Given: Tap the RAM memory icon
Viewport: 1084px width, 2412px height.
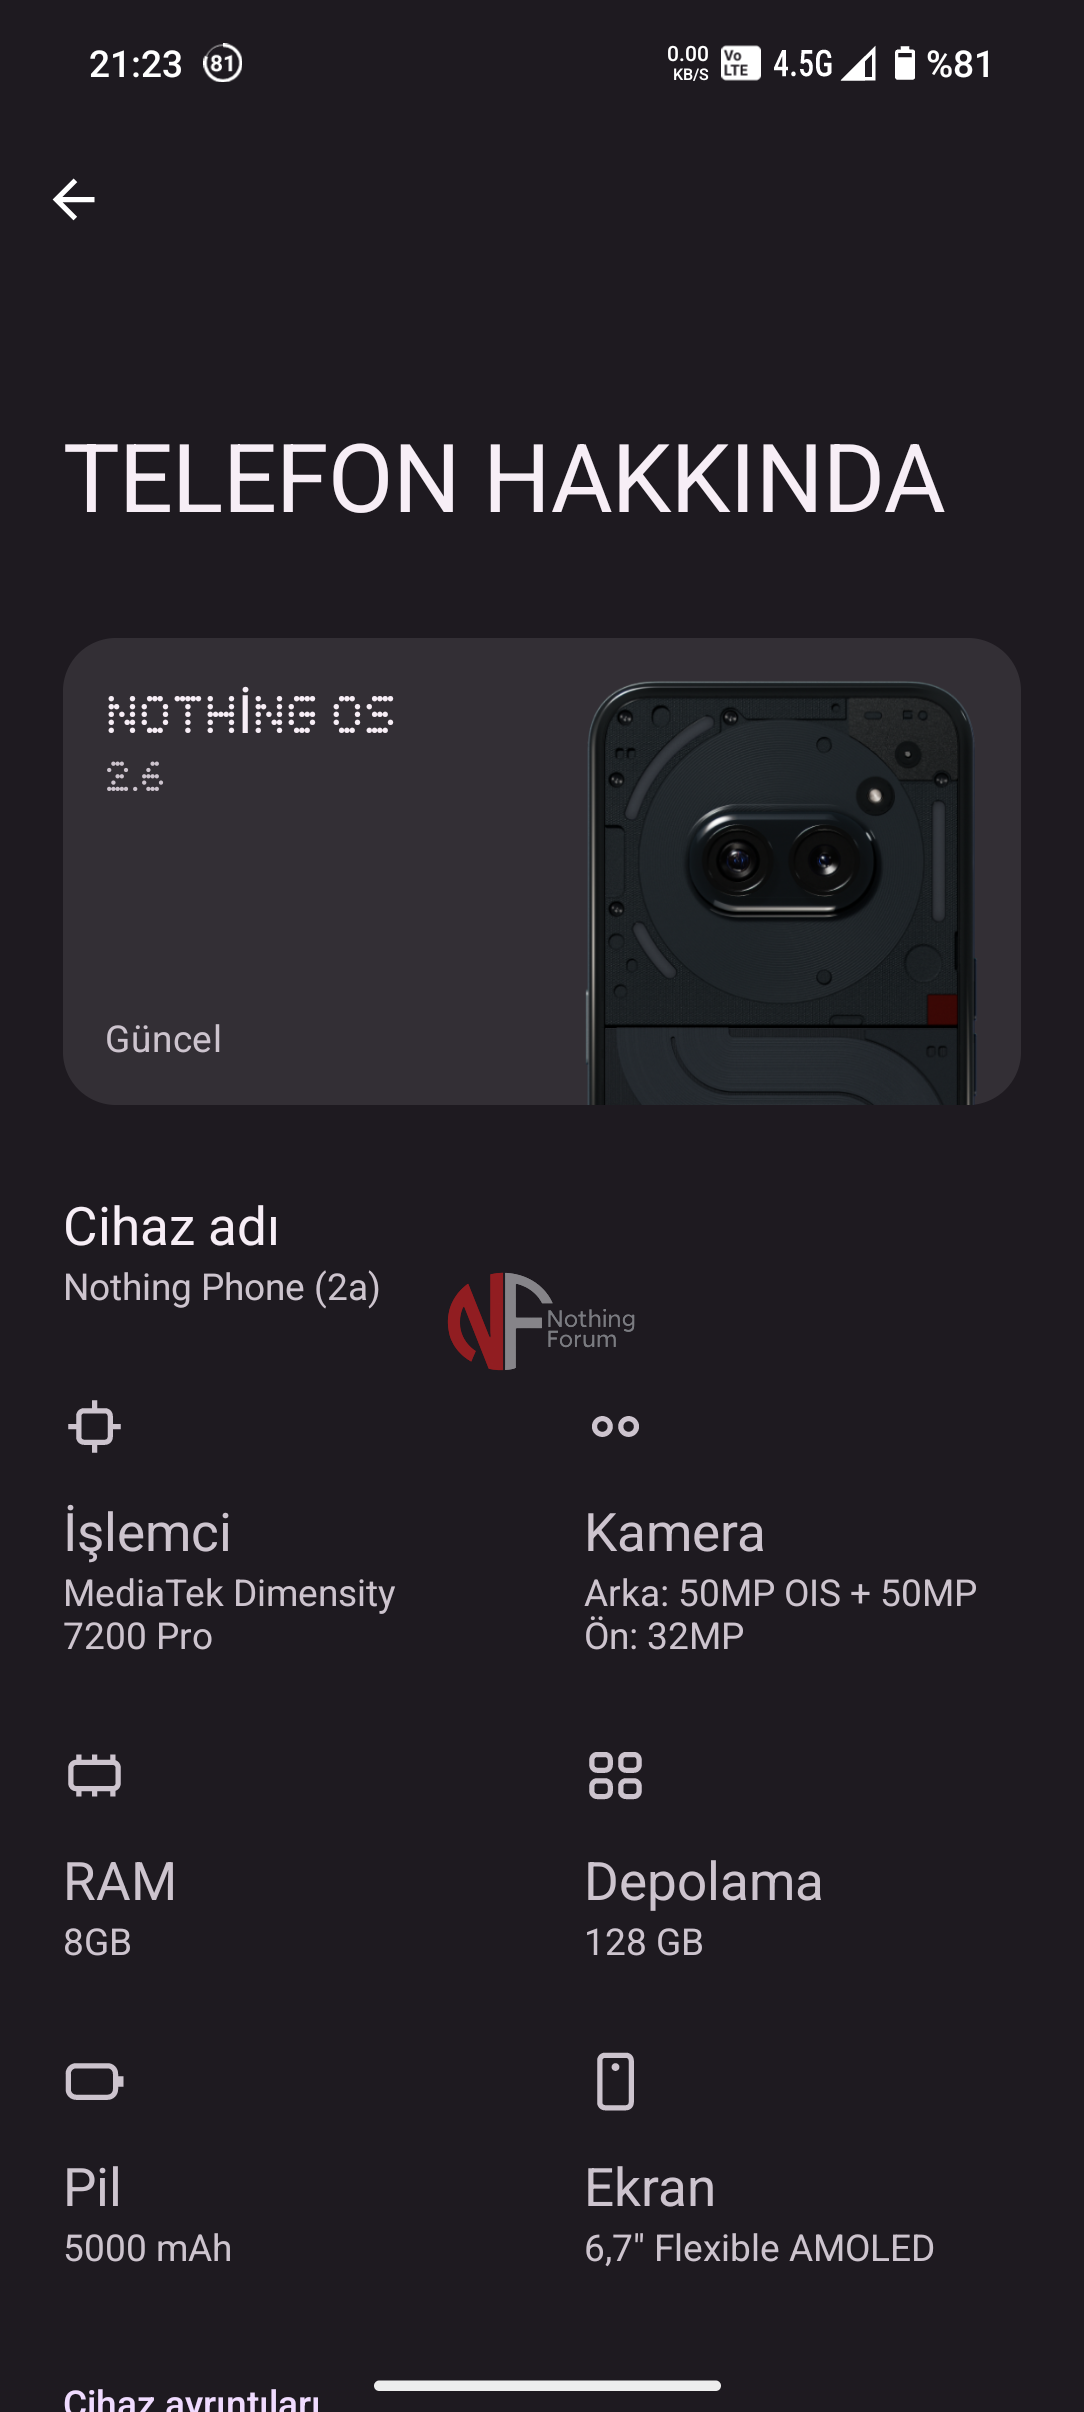Looking at the screenshot, I should [94, 1775].
